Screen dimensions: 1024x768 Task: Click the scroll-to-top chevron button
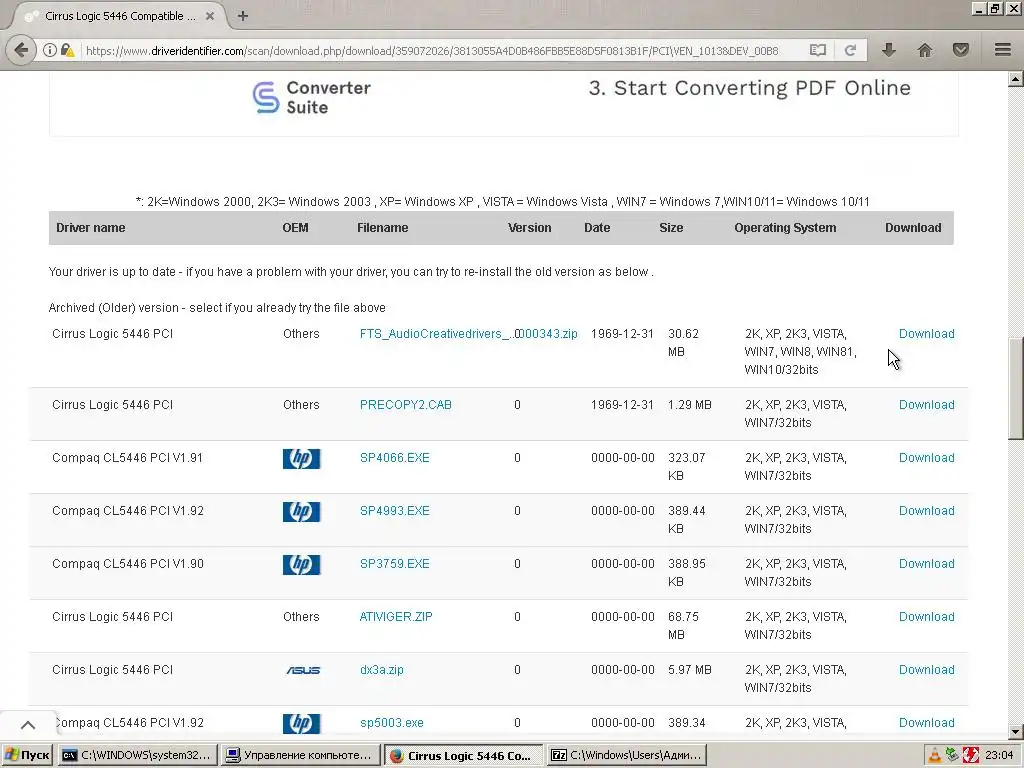point(27,725)
